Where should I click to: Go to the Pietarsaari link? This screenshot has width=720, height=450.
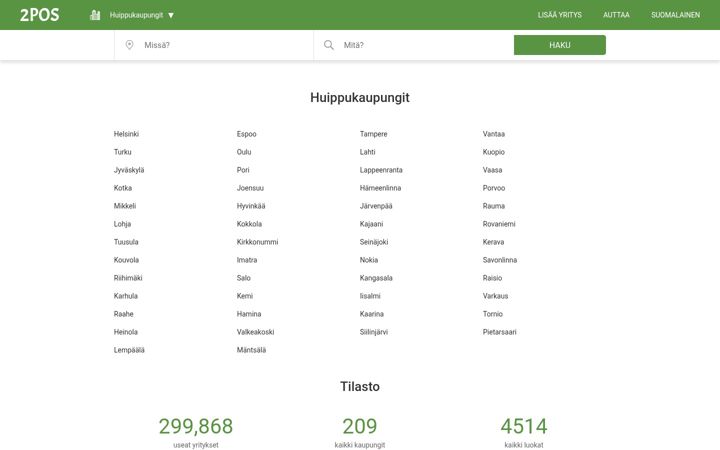pos(500,332)
